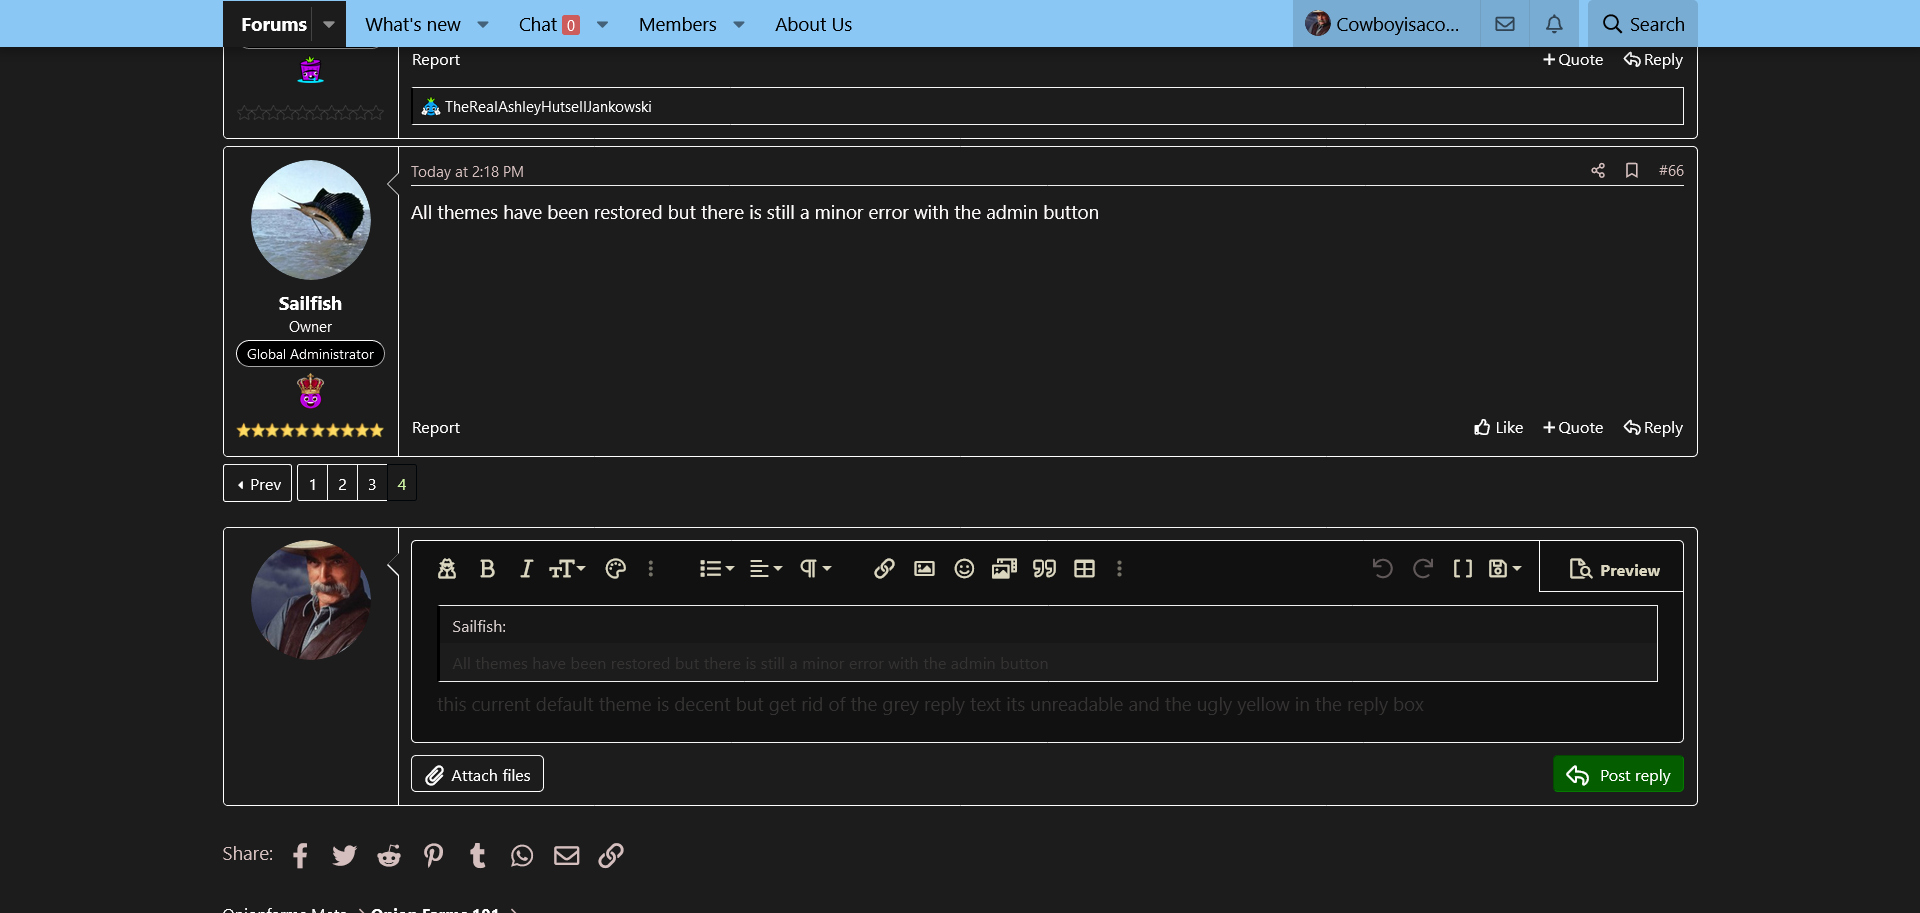Open the inbox envelope in navbar
Viewport: 1920px width, 913px height.
click(x=1505, y=24)
